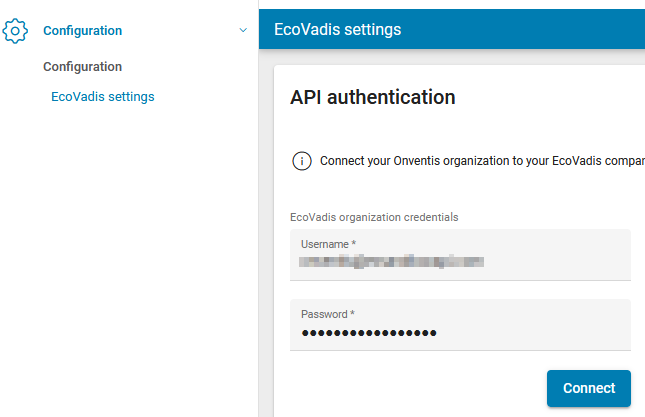The image size is (645, 417).
Task: Click the EcoVadis settings header title
Action: [337, 30]
